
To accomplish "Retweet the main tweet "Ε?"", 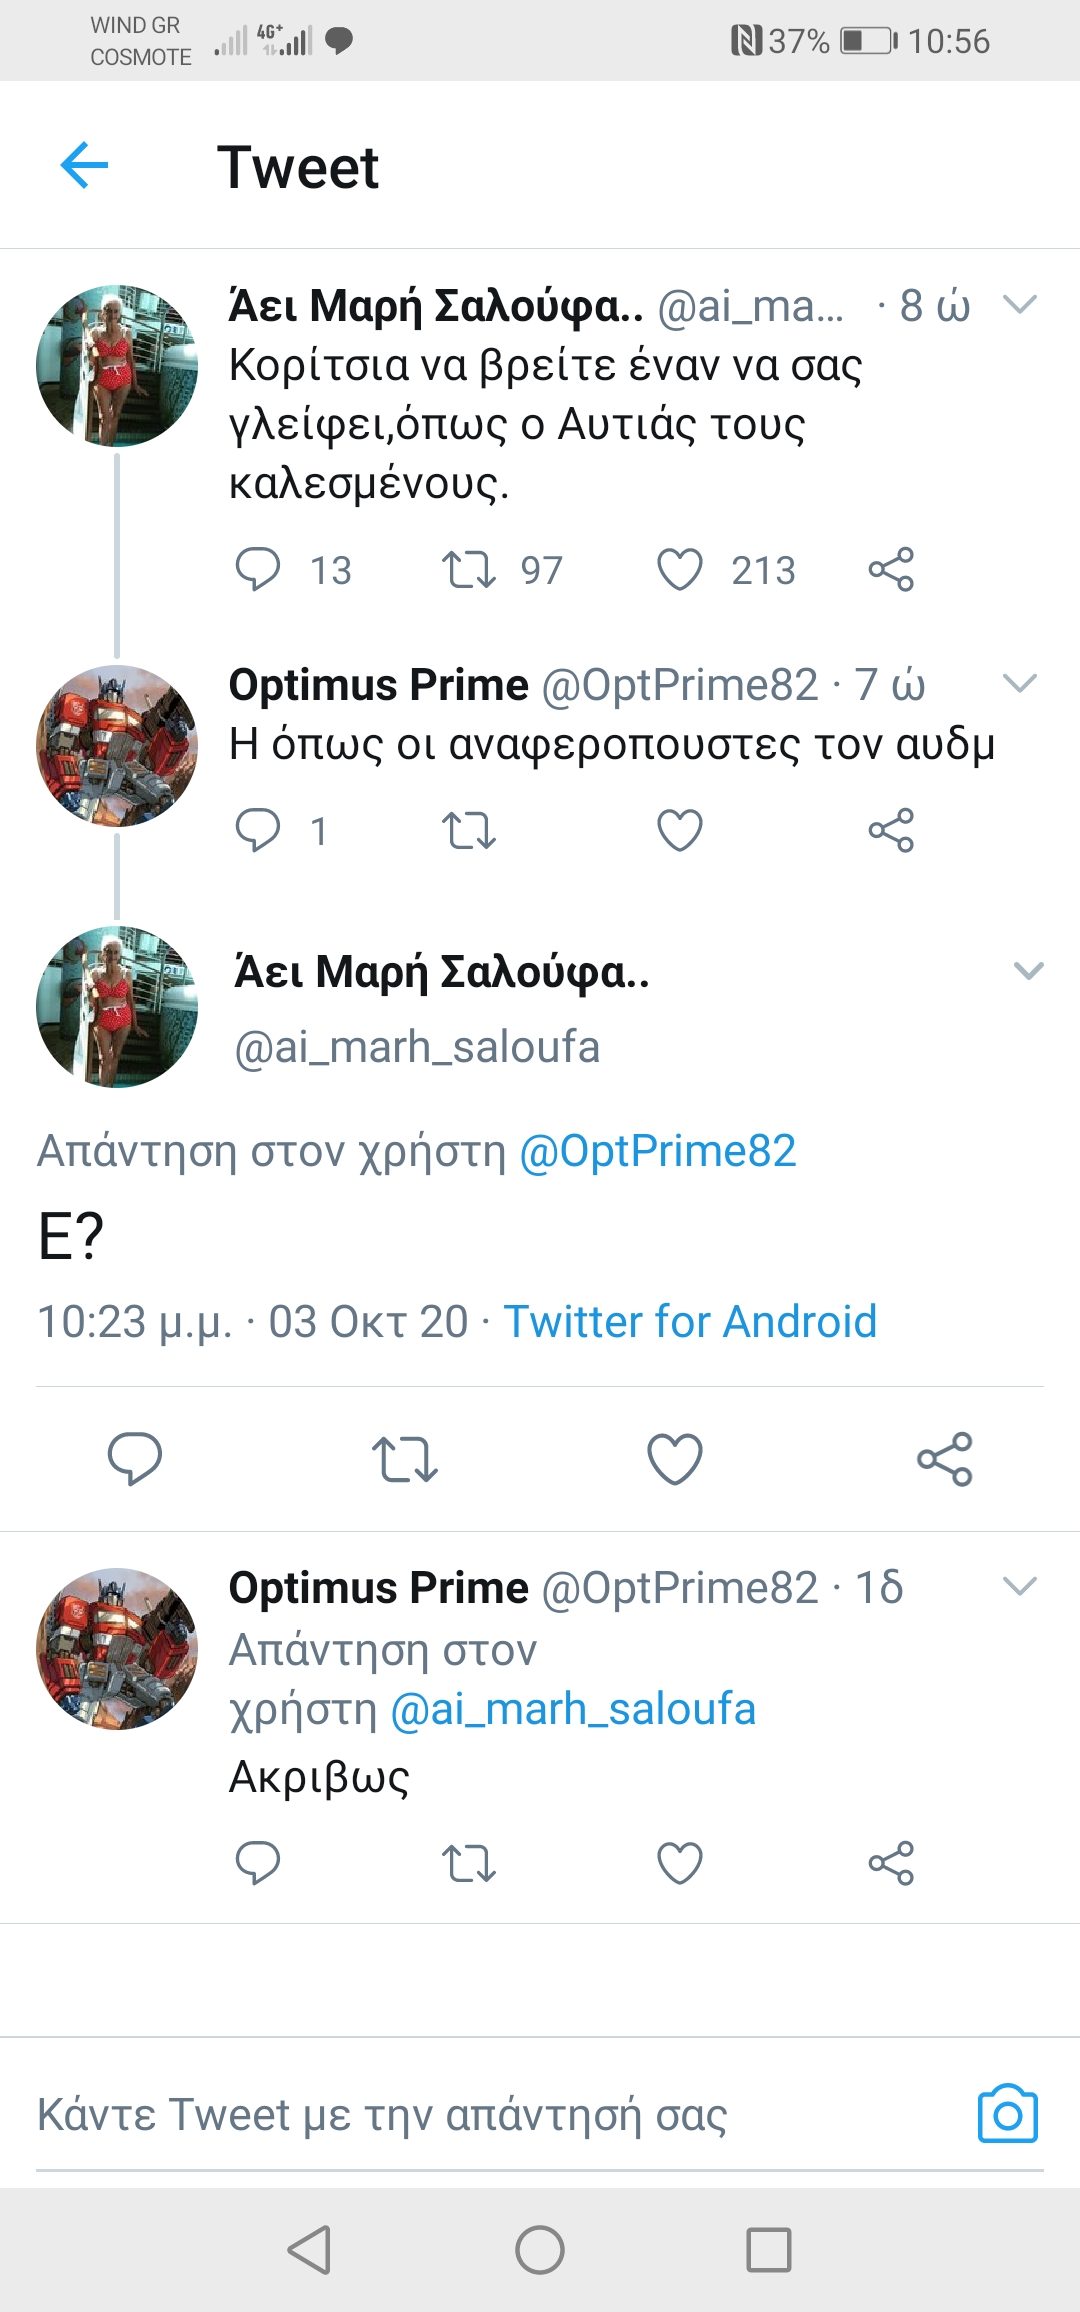I will pos(404,1458).
